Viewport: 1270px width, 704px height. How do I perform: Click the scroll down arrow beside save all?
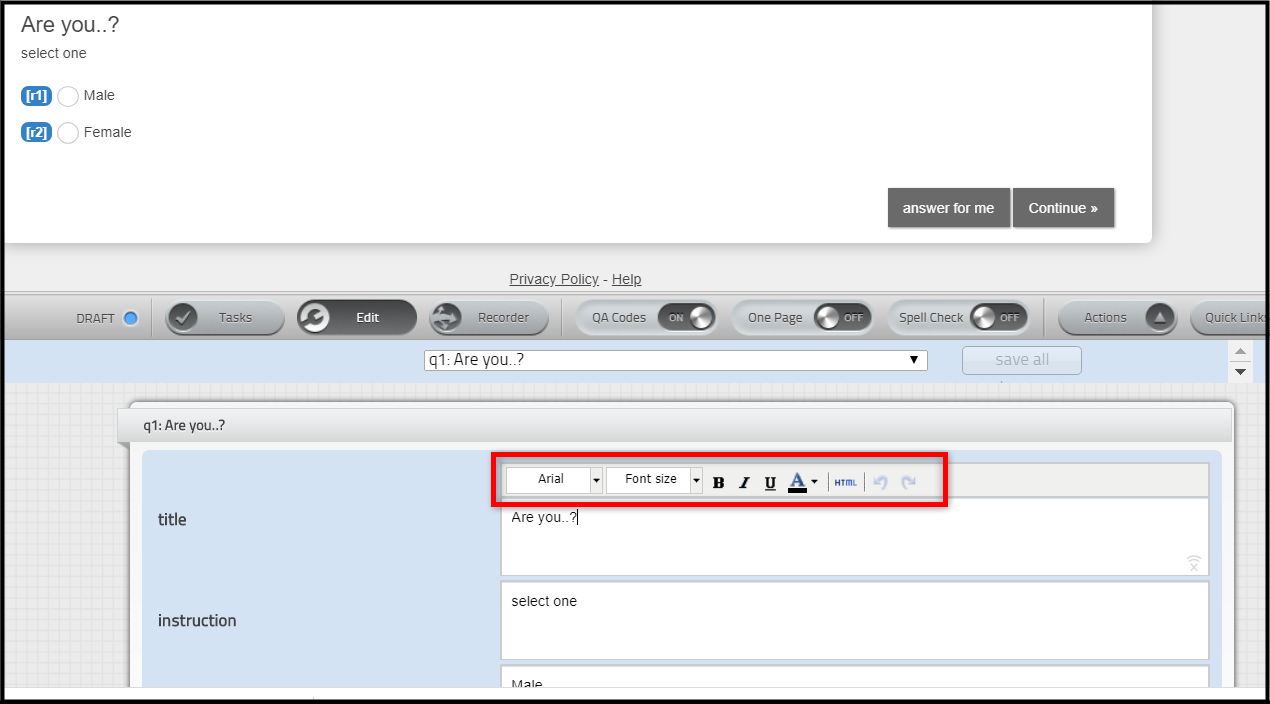(1240, 371)
